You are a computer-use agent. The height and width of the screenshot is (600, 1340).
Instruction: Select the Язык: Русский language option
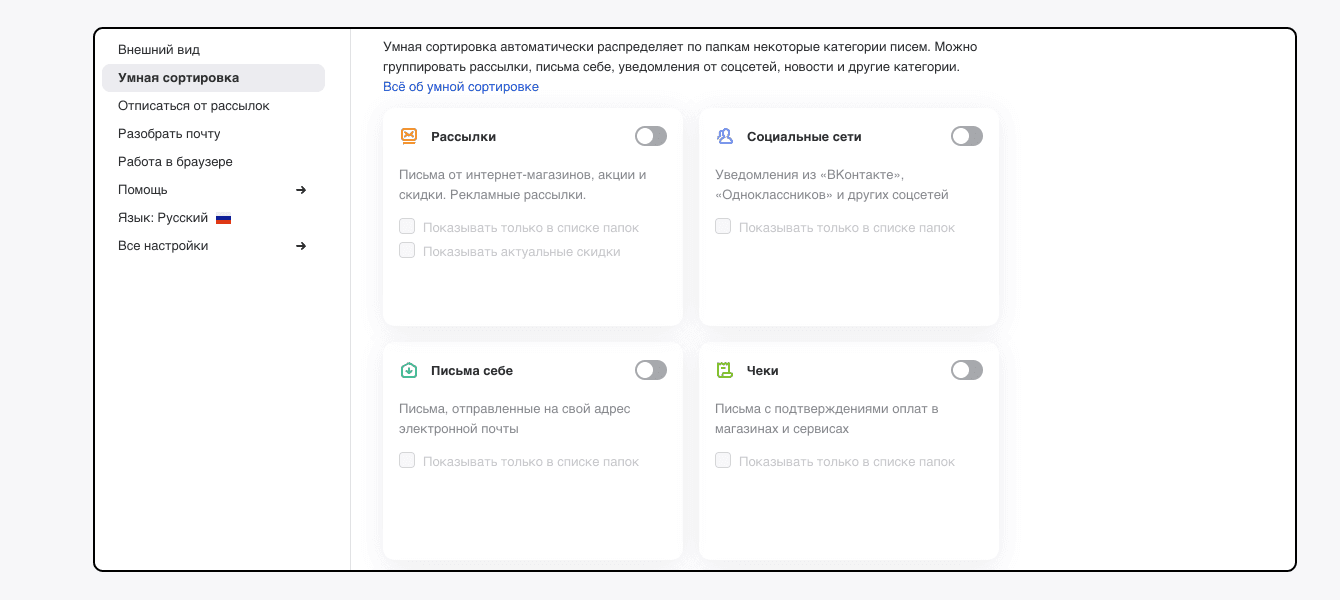(163, 217)
